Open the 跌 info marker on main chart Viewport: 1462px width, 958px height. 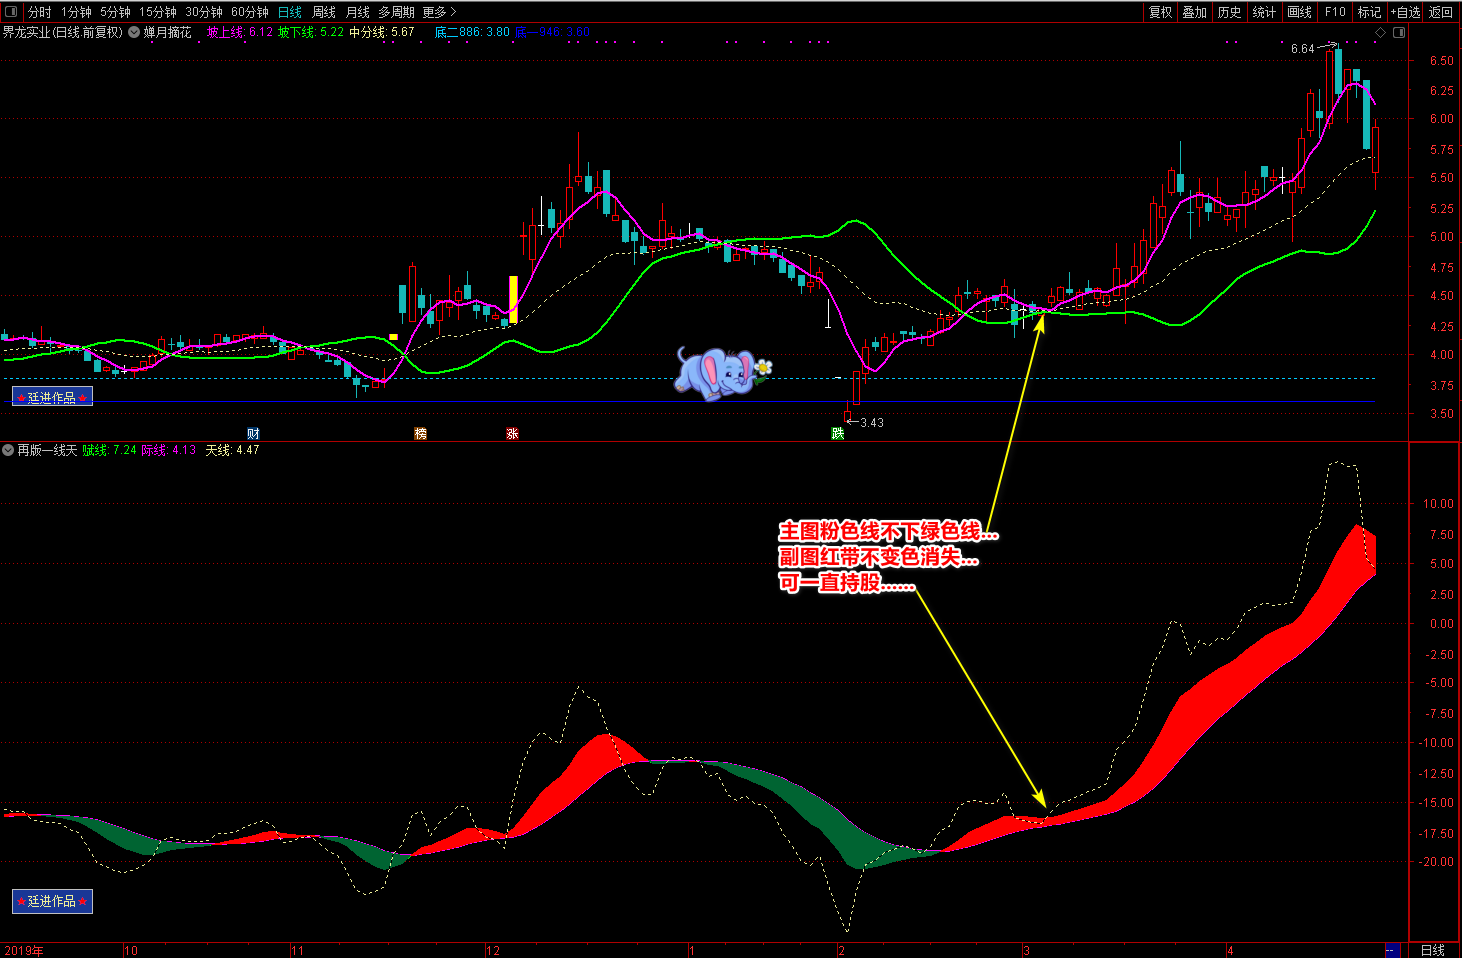838,433
